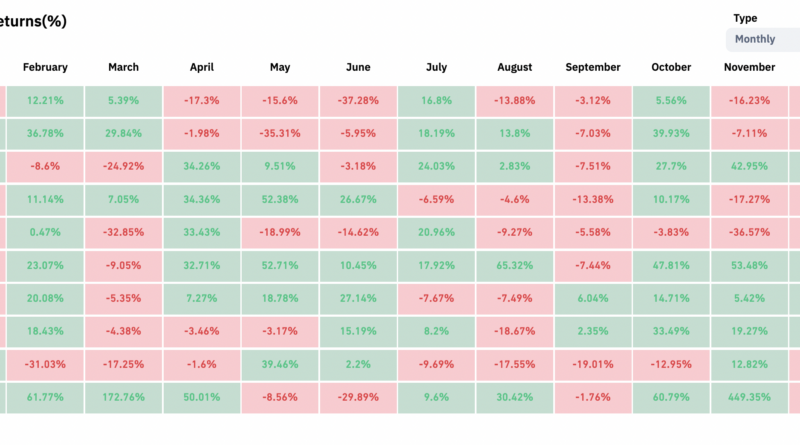800x445 pixels.
Task: Click the October column header
Action: point(671,68)
